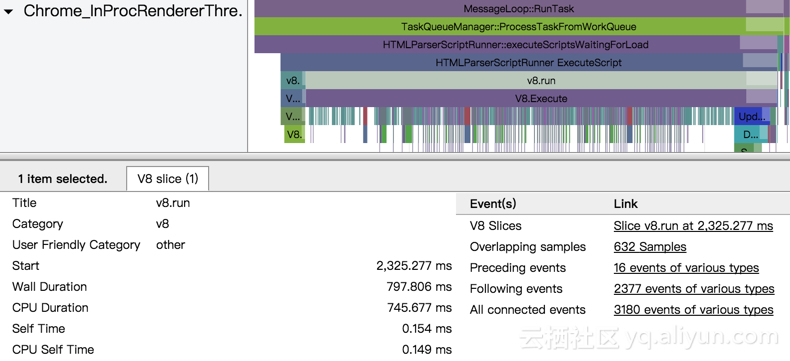Viewport: 790px width, 361px height.
Task: Select the wide v8.run slice
Action: click(x=541, y=81)
